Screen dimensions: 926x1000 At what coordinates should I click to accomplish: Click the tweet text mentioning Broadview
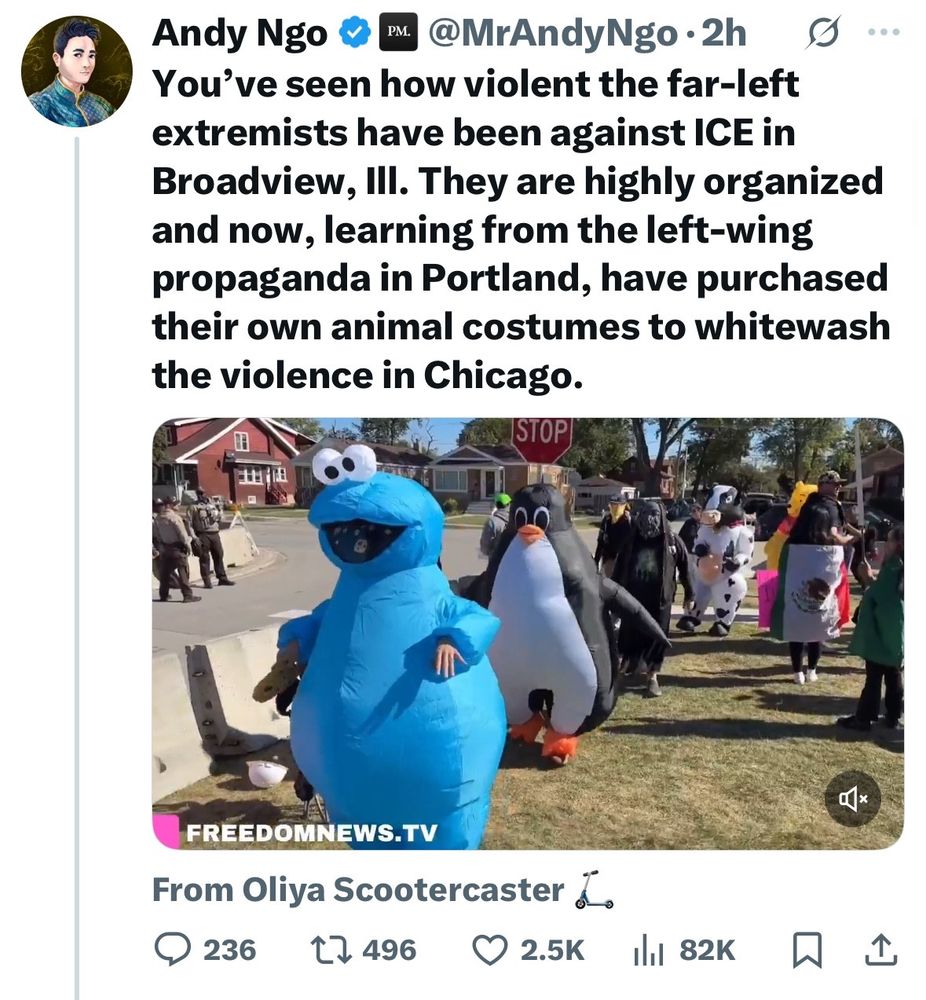[x=520, y=229]
